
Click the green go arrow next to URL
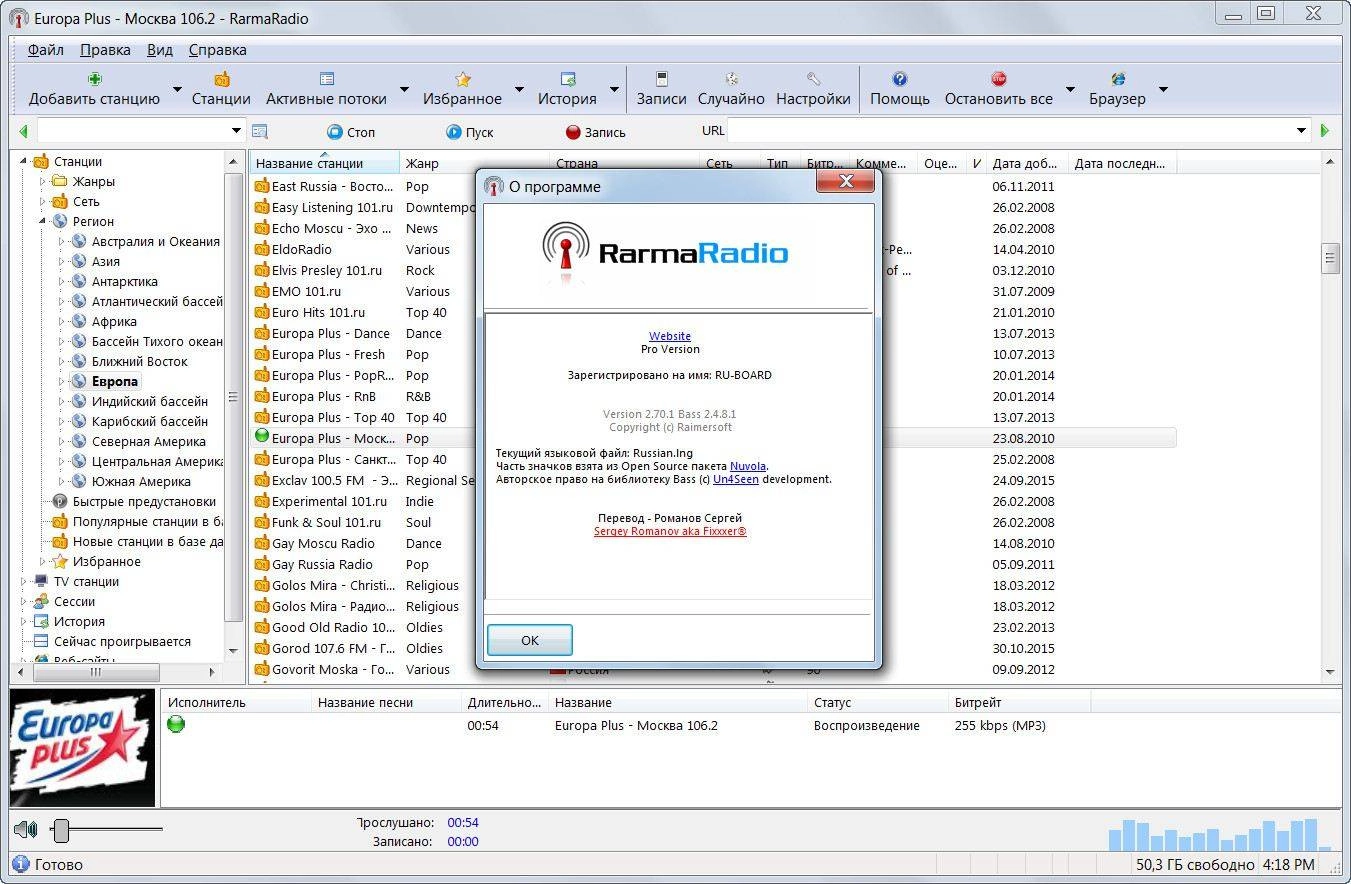pyautogui.click(x=1325, y=131)
